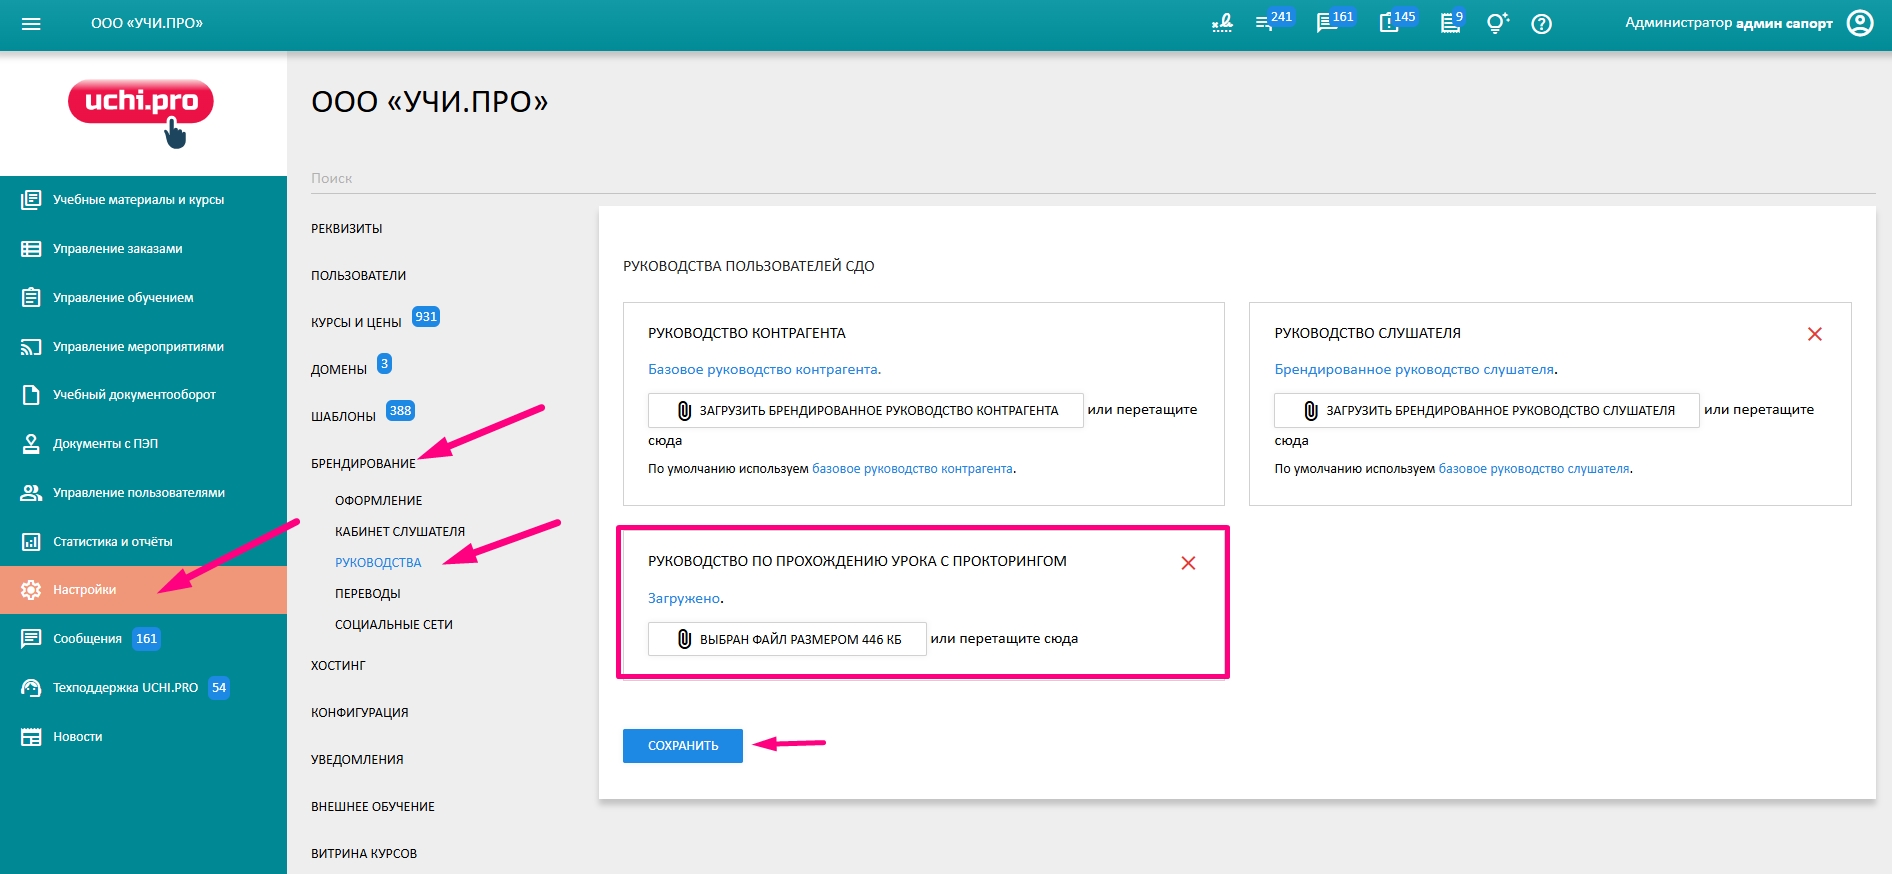1892x874 pixels.
Task: Click the Техподдержка headset icon
Action: [x=31, y=688]
